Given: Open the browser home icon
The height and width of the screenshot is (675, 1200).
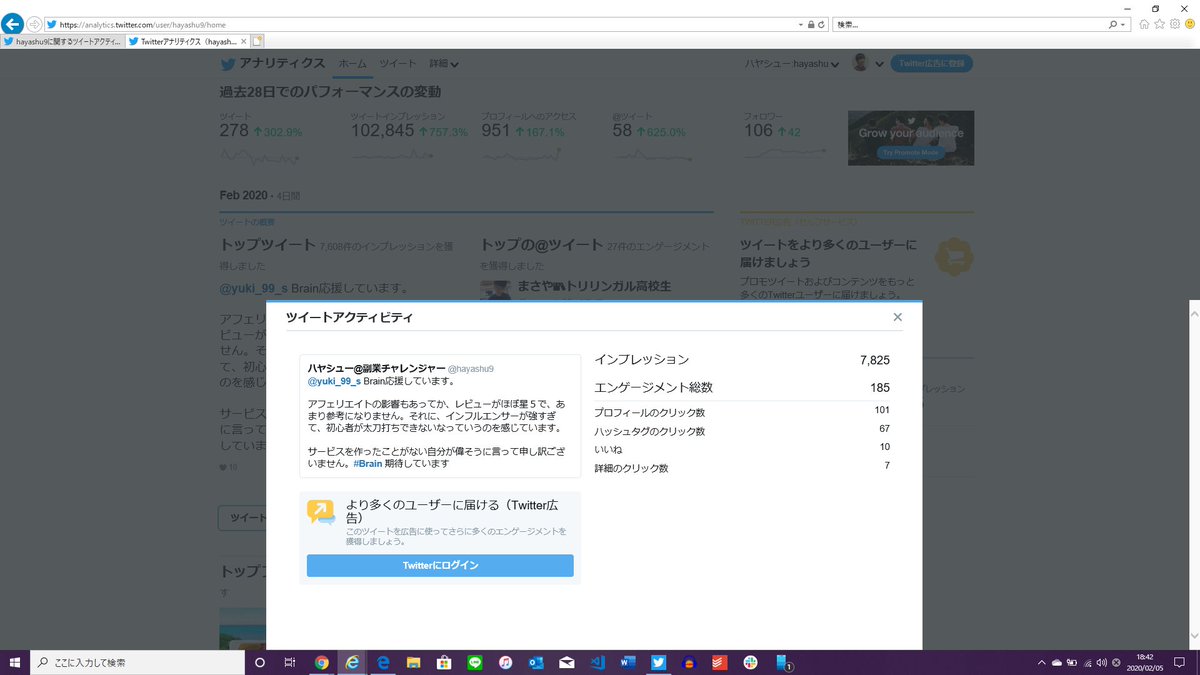Looking at the screenshot, I should (x=1144, y=24).
